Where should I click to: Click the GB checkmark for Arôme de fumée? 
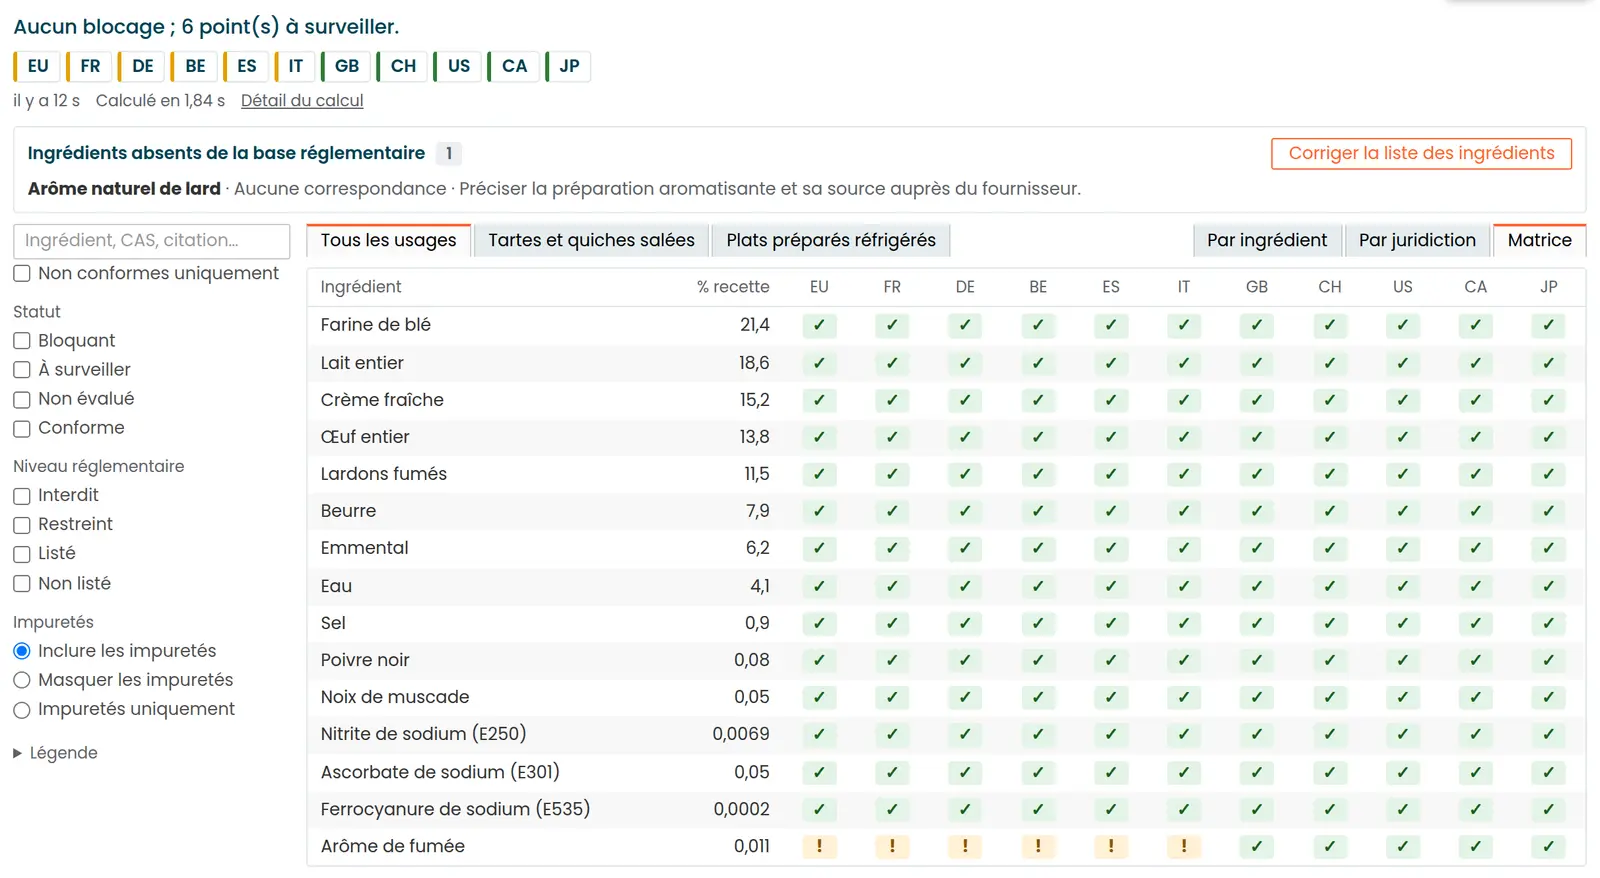(x=1257, y=846)
